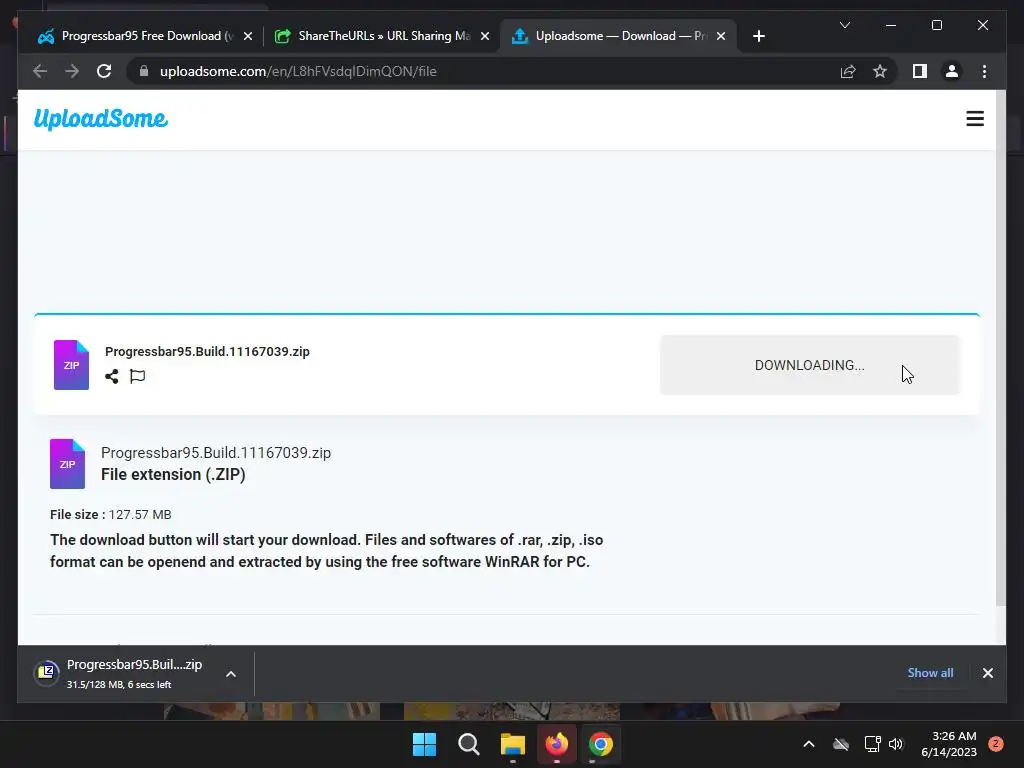Click the File extension (.ZIP) heading
The image size is (1024, 768).
click(173, 475)
